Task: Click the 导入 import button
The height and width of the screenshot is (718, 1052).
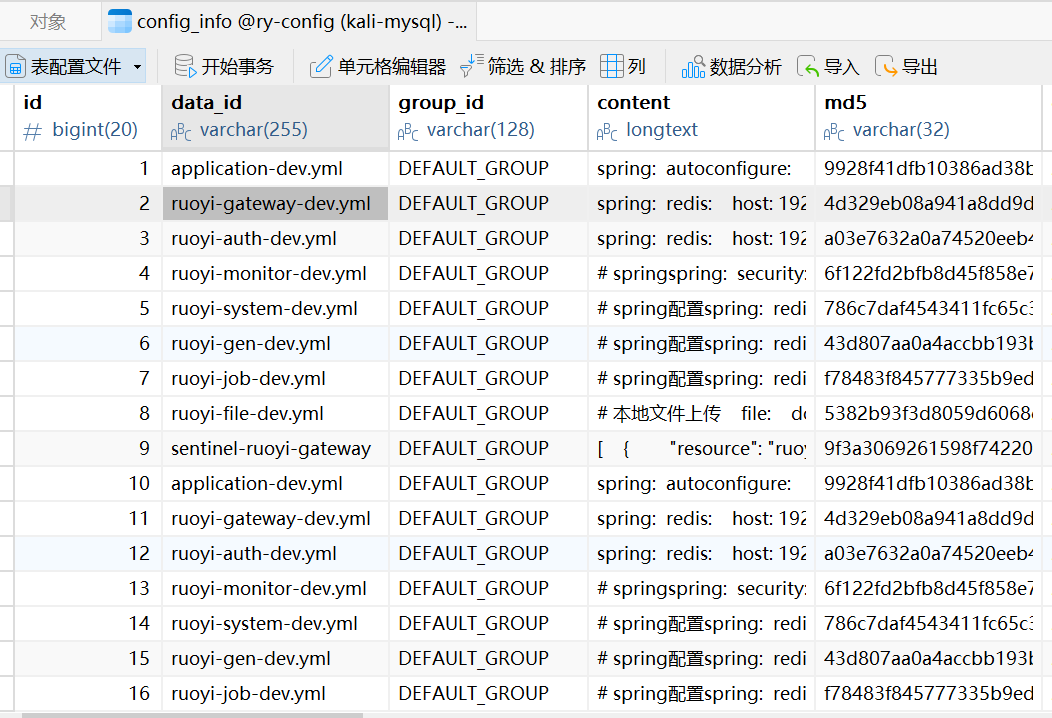Action: (x=828, y=66)
